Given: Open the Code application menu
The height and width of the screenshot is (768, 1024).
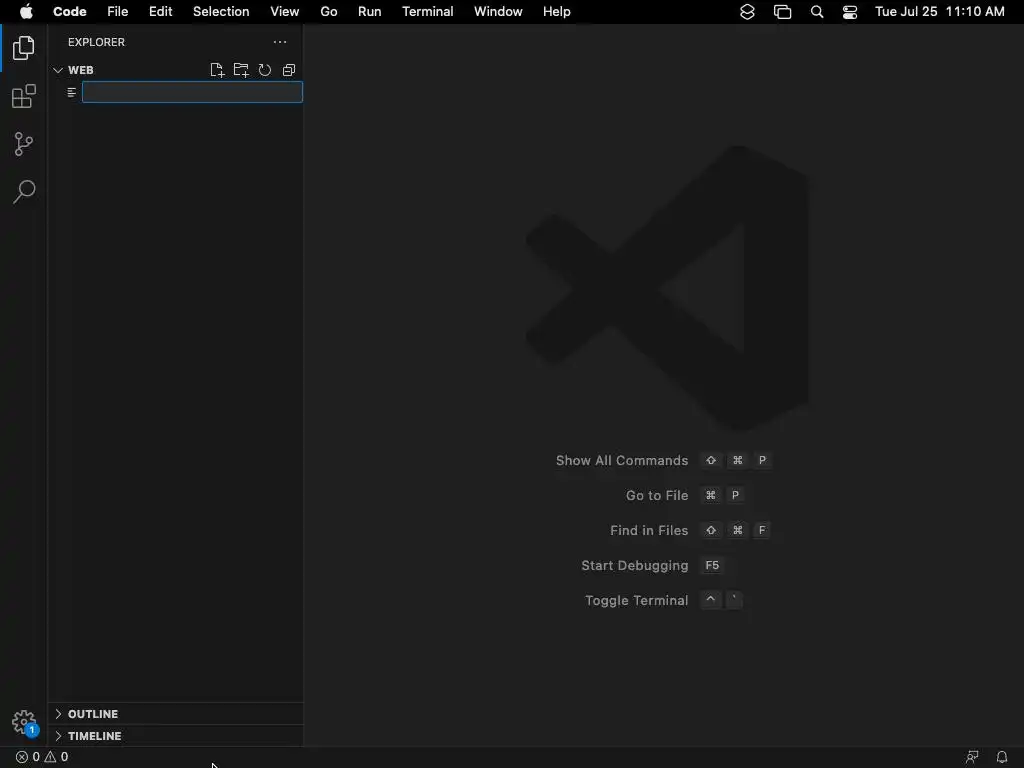Looking at the screenshot, I should 70,12.
